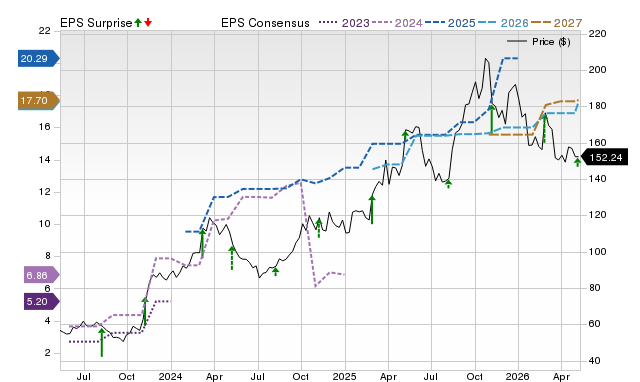Click the November 2024 dashed EPS surprise arrow
The width and height of the screenshot is (640, 382).
319,228
